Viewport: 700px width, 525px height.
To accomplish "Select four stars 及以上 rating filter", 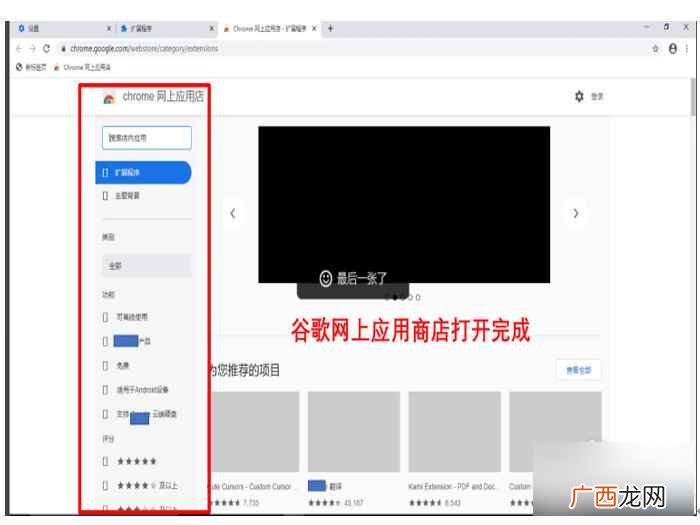I will [105, 485].
